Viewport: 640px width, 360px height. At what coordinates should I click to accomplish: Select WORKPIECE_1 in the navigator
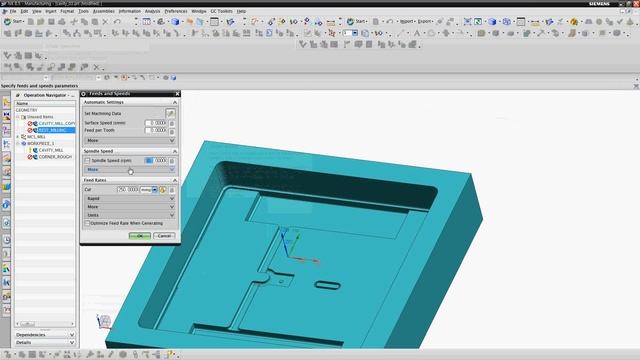(x=40, y=144)
